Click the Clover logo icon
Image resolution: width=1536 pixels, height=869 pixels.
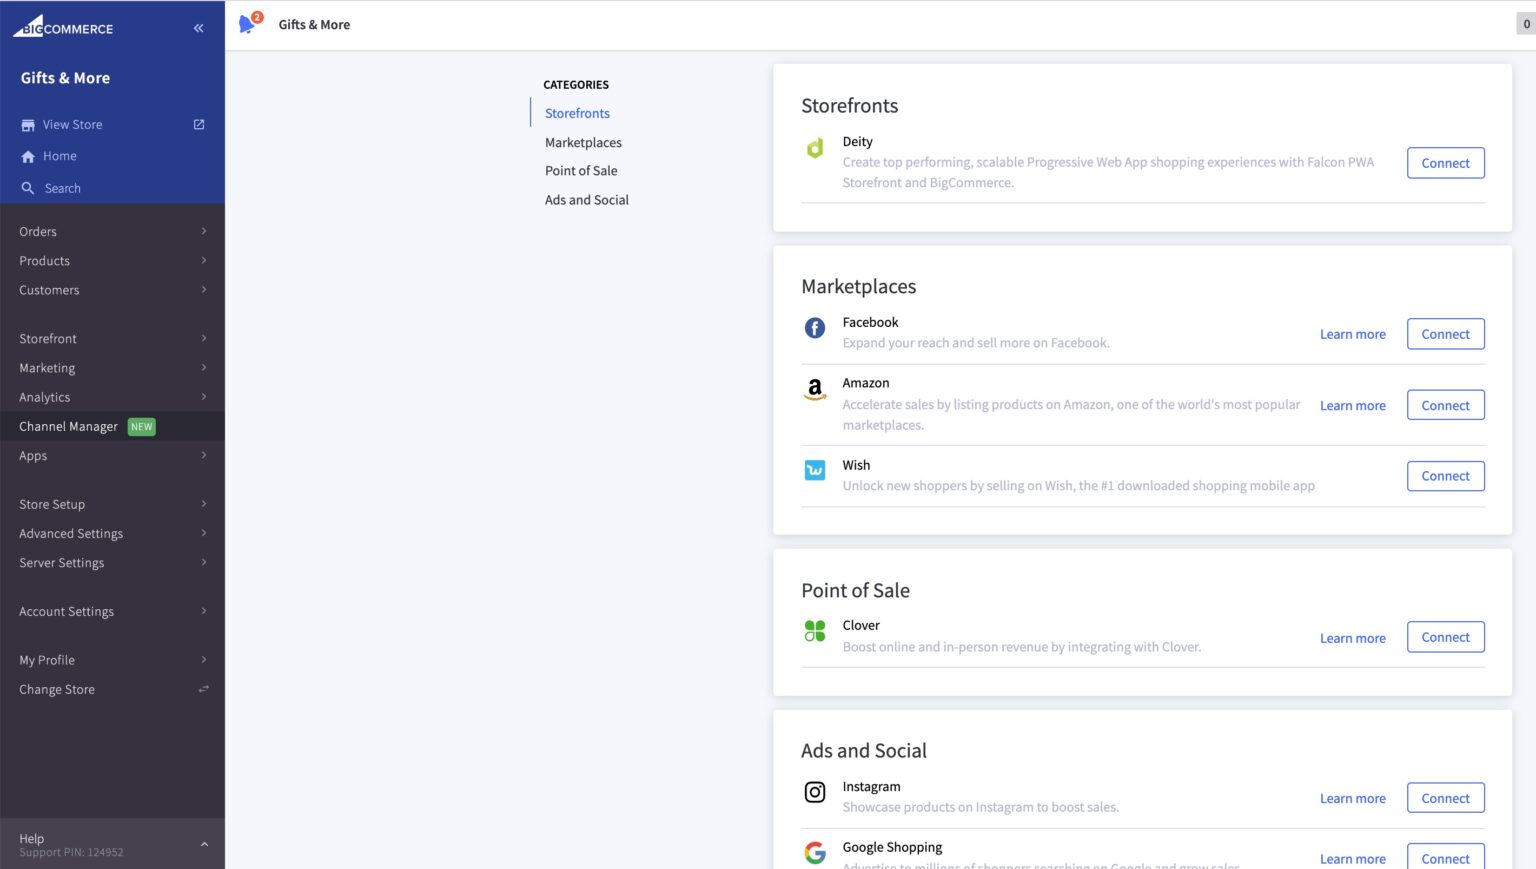815,631
